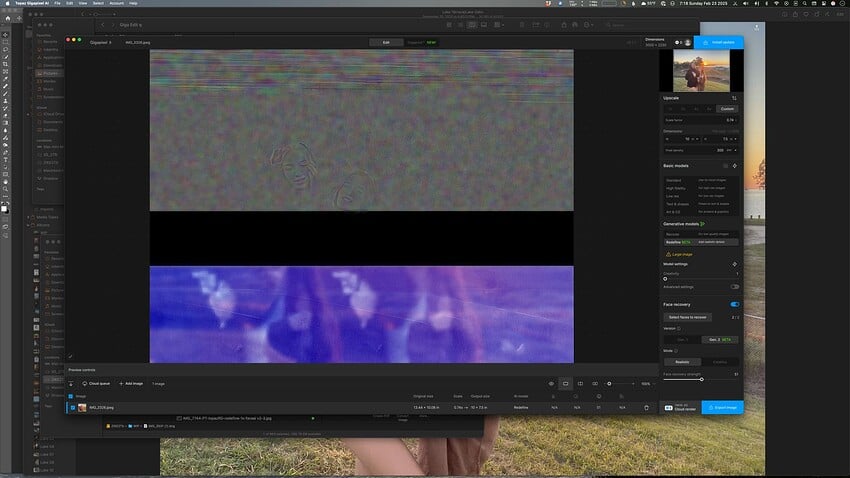The image size is (850, 478).
Task: Click the crop icon beside Upscale heading
Action: pyautogui.click(x=735, y=98)
